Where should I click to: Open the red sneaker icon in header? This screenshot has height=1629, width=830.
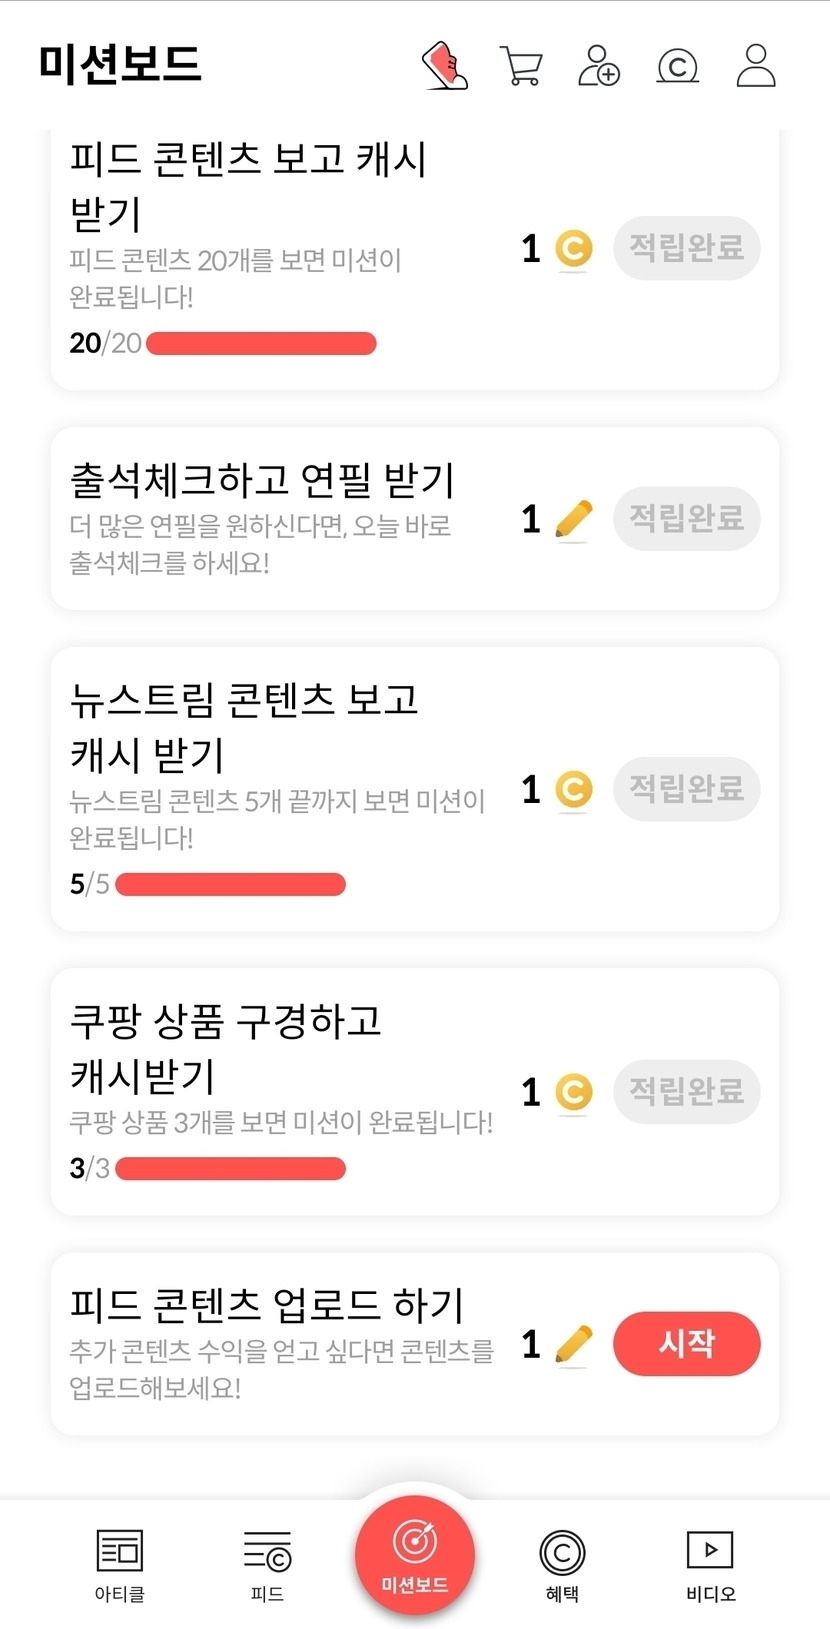pyautogui.click(x=445, y=66)
